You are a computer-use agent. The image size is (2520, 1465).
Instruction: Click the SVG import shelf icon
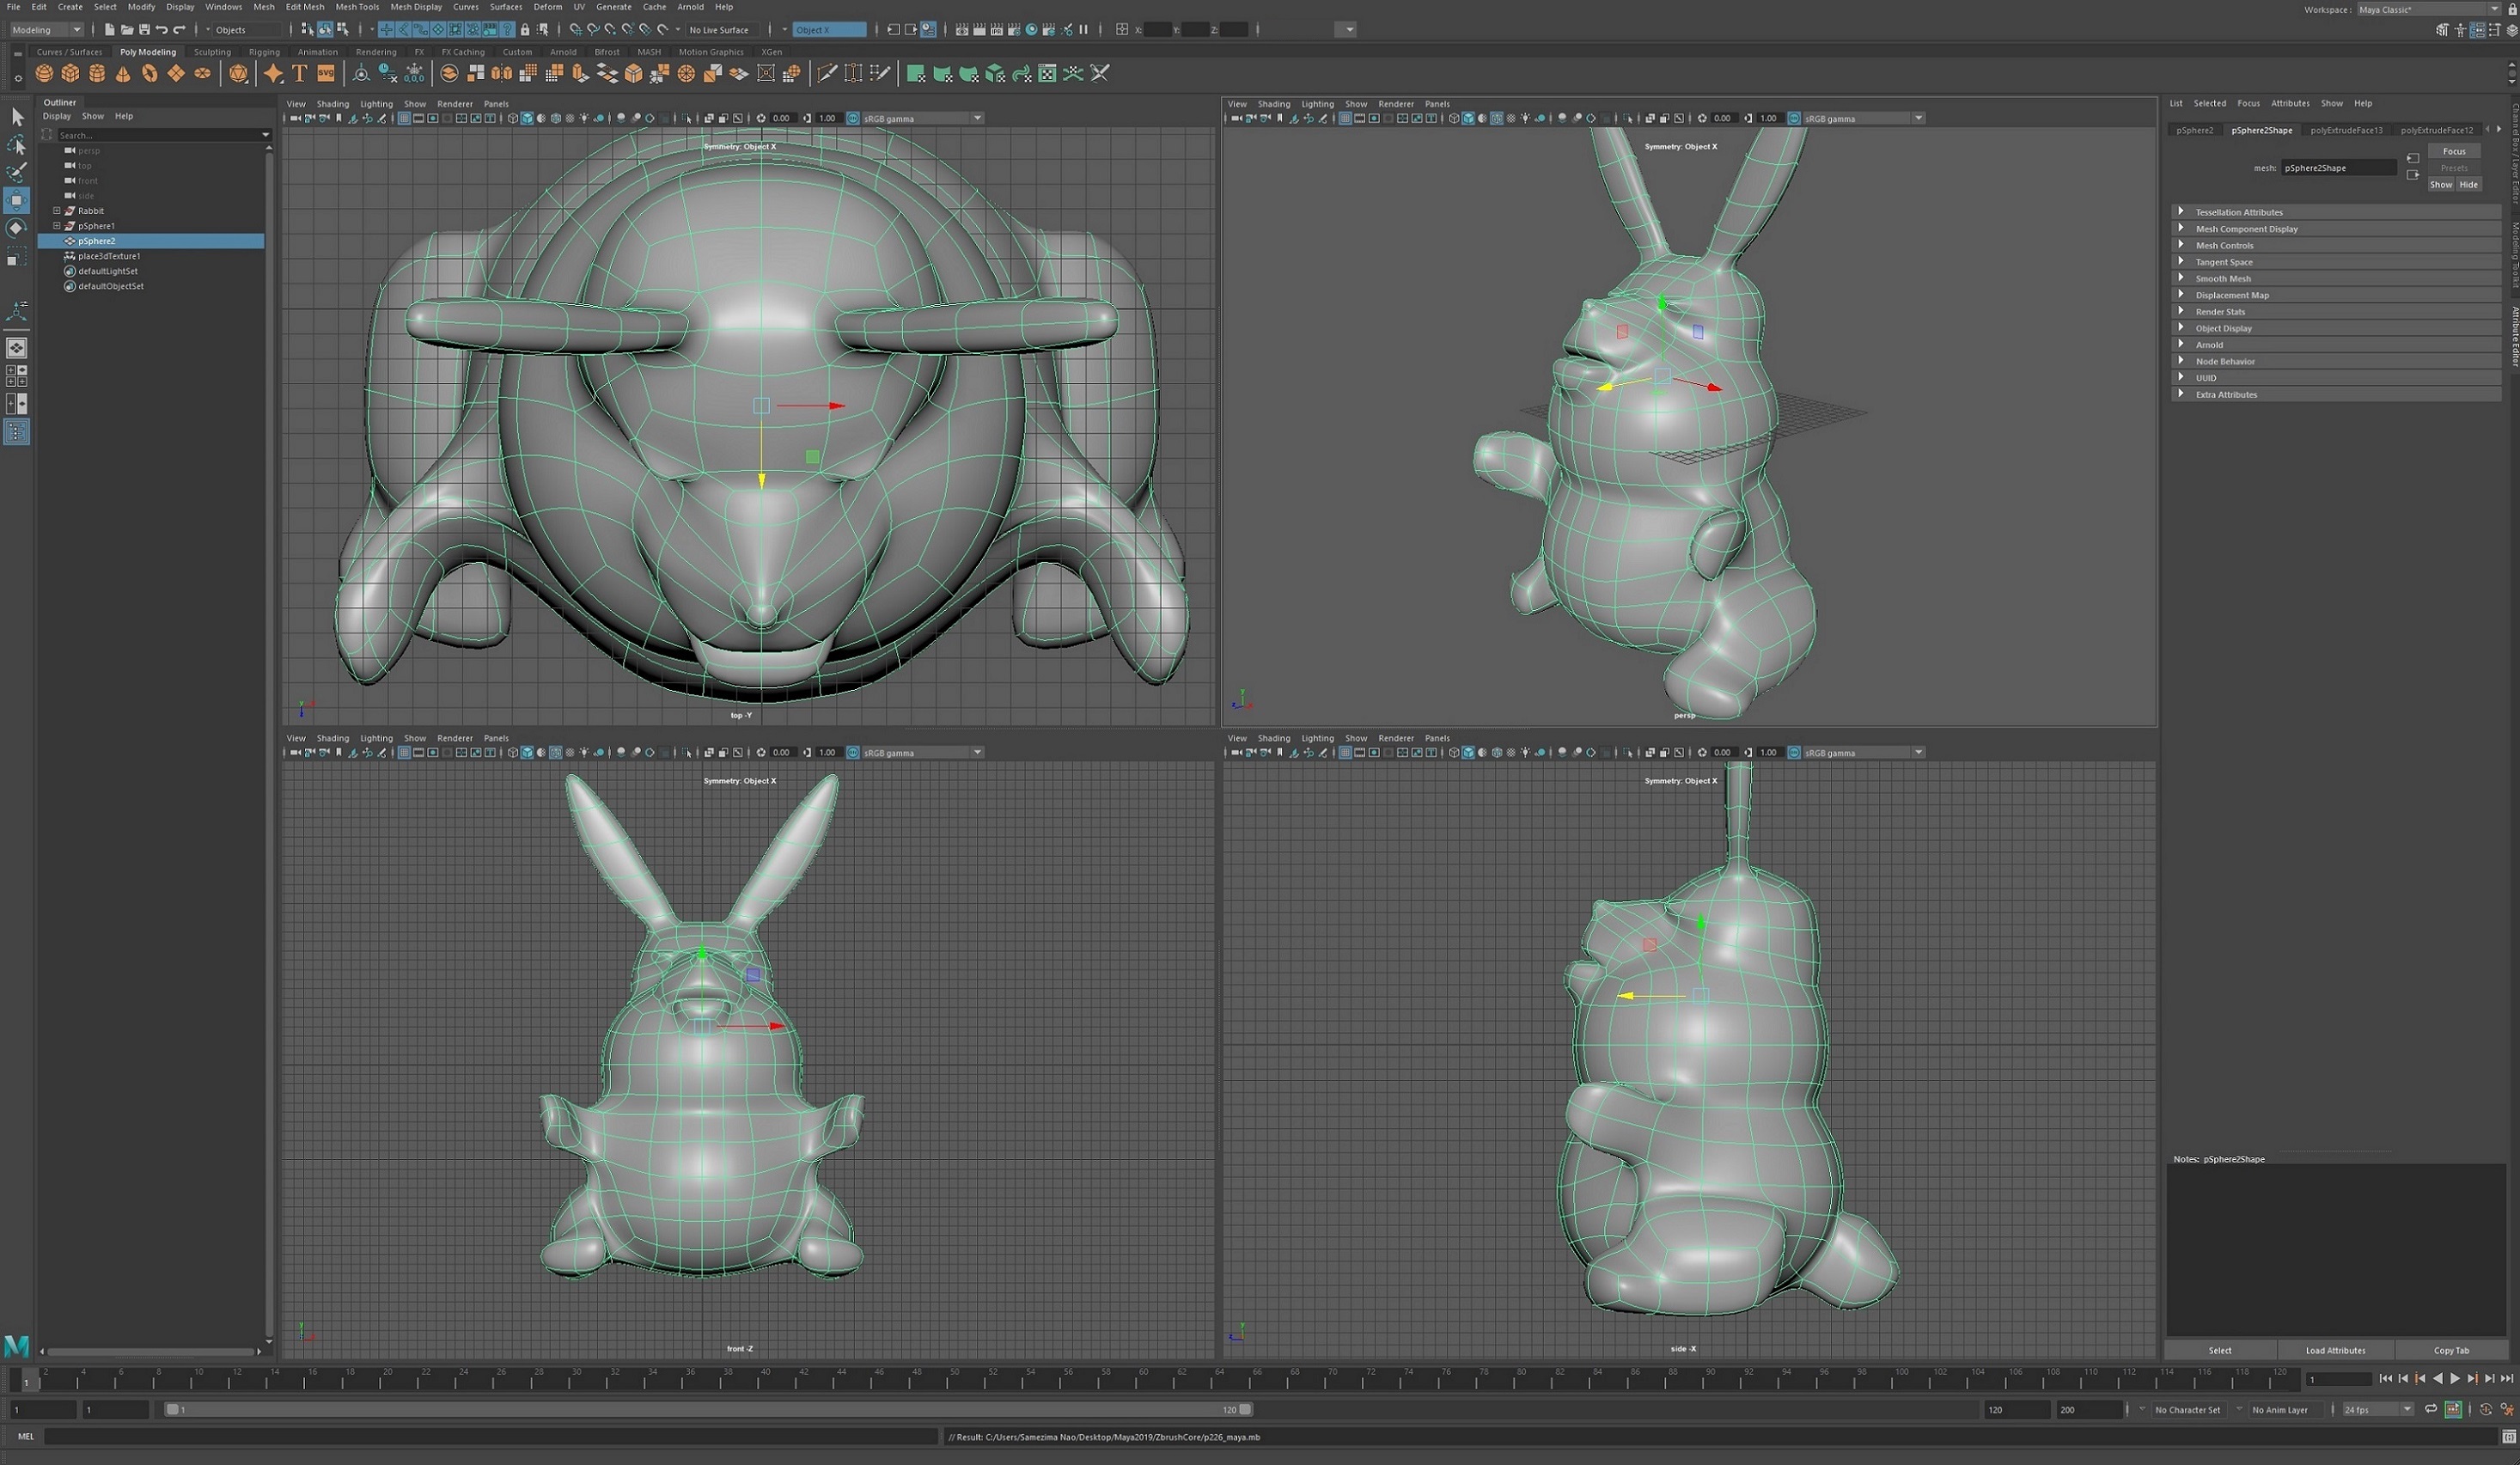(x=326, y=73)
